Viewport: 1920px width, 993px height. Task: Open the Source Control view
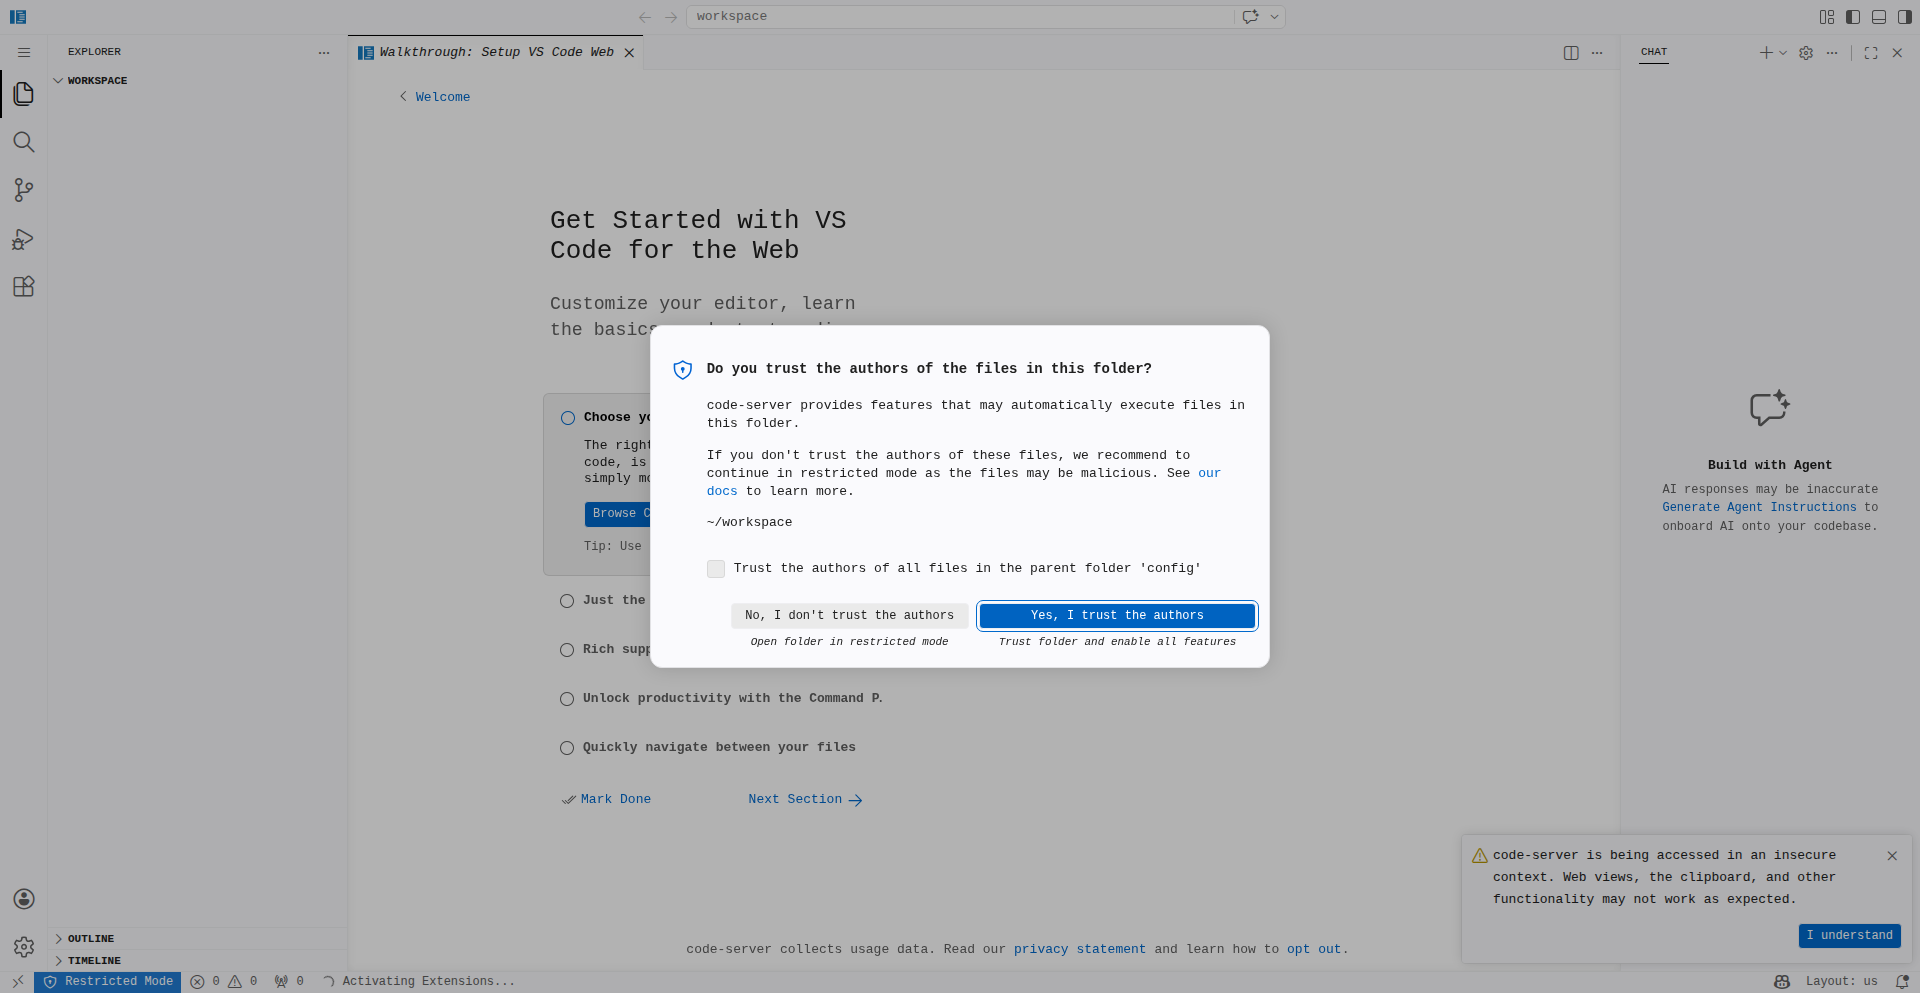[x=24, y=190]
